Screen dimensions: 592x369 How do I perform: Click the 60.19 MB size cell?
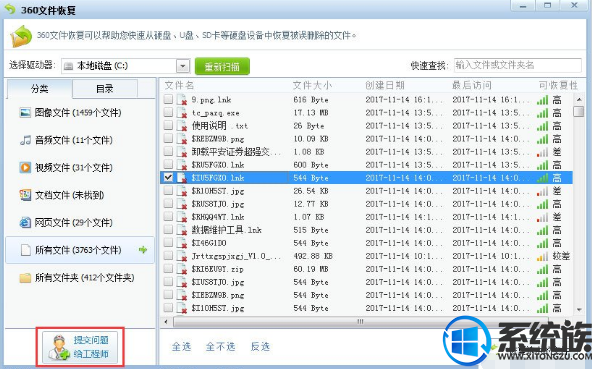311,269
